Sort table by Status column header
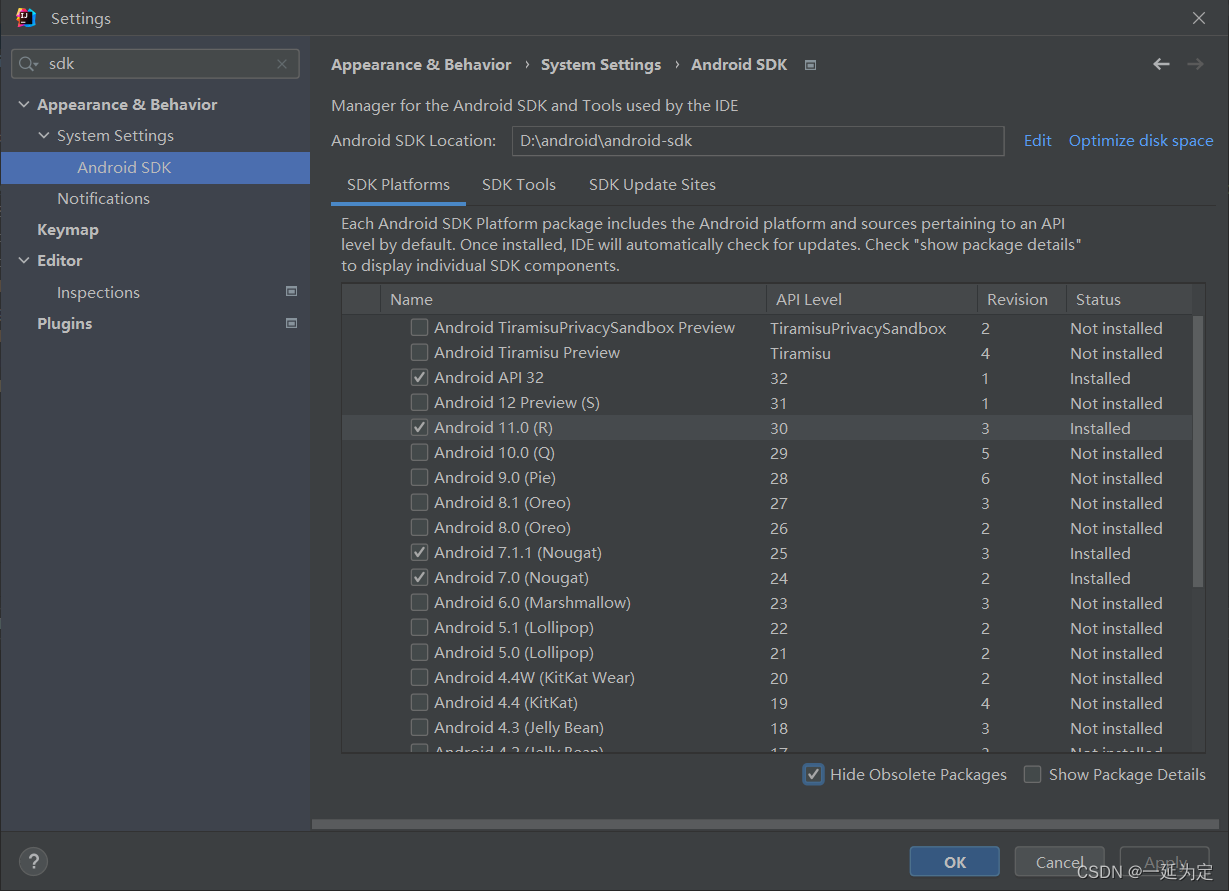Viewport: 1229px width, 891px height. coord(1129,299)
